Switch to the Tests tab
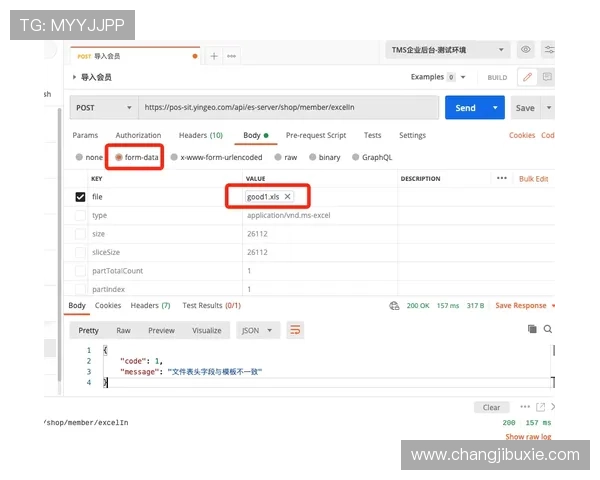The height and width of the screenshot is (480, 600). point(372,135)
